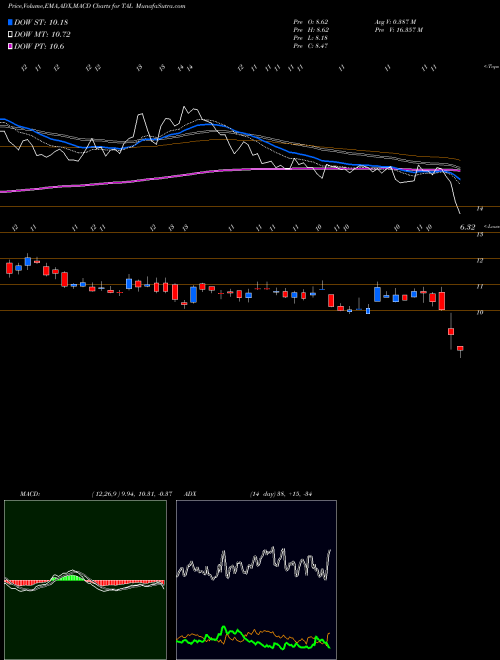Click the 12 price axis label
This screenshot has width=500, height=660.
pos(479,261)
